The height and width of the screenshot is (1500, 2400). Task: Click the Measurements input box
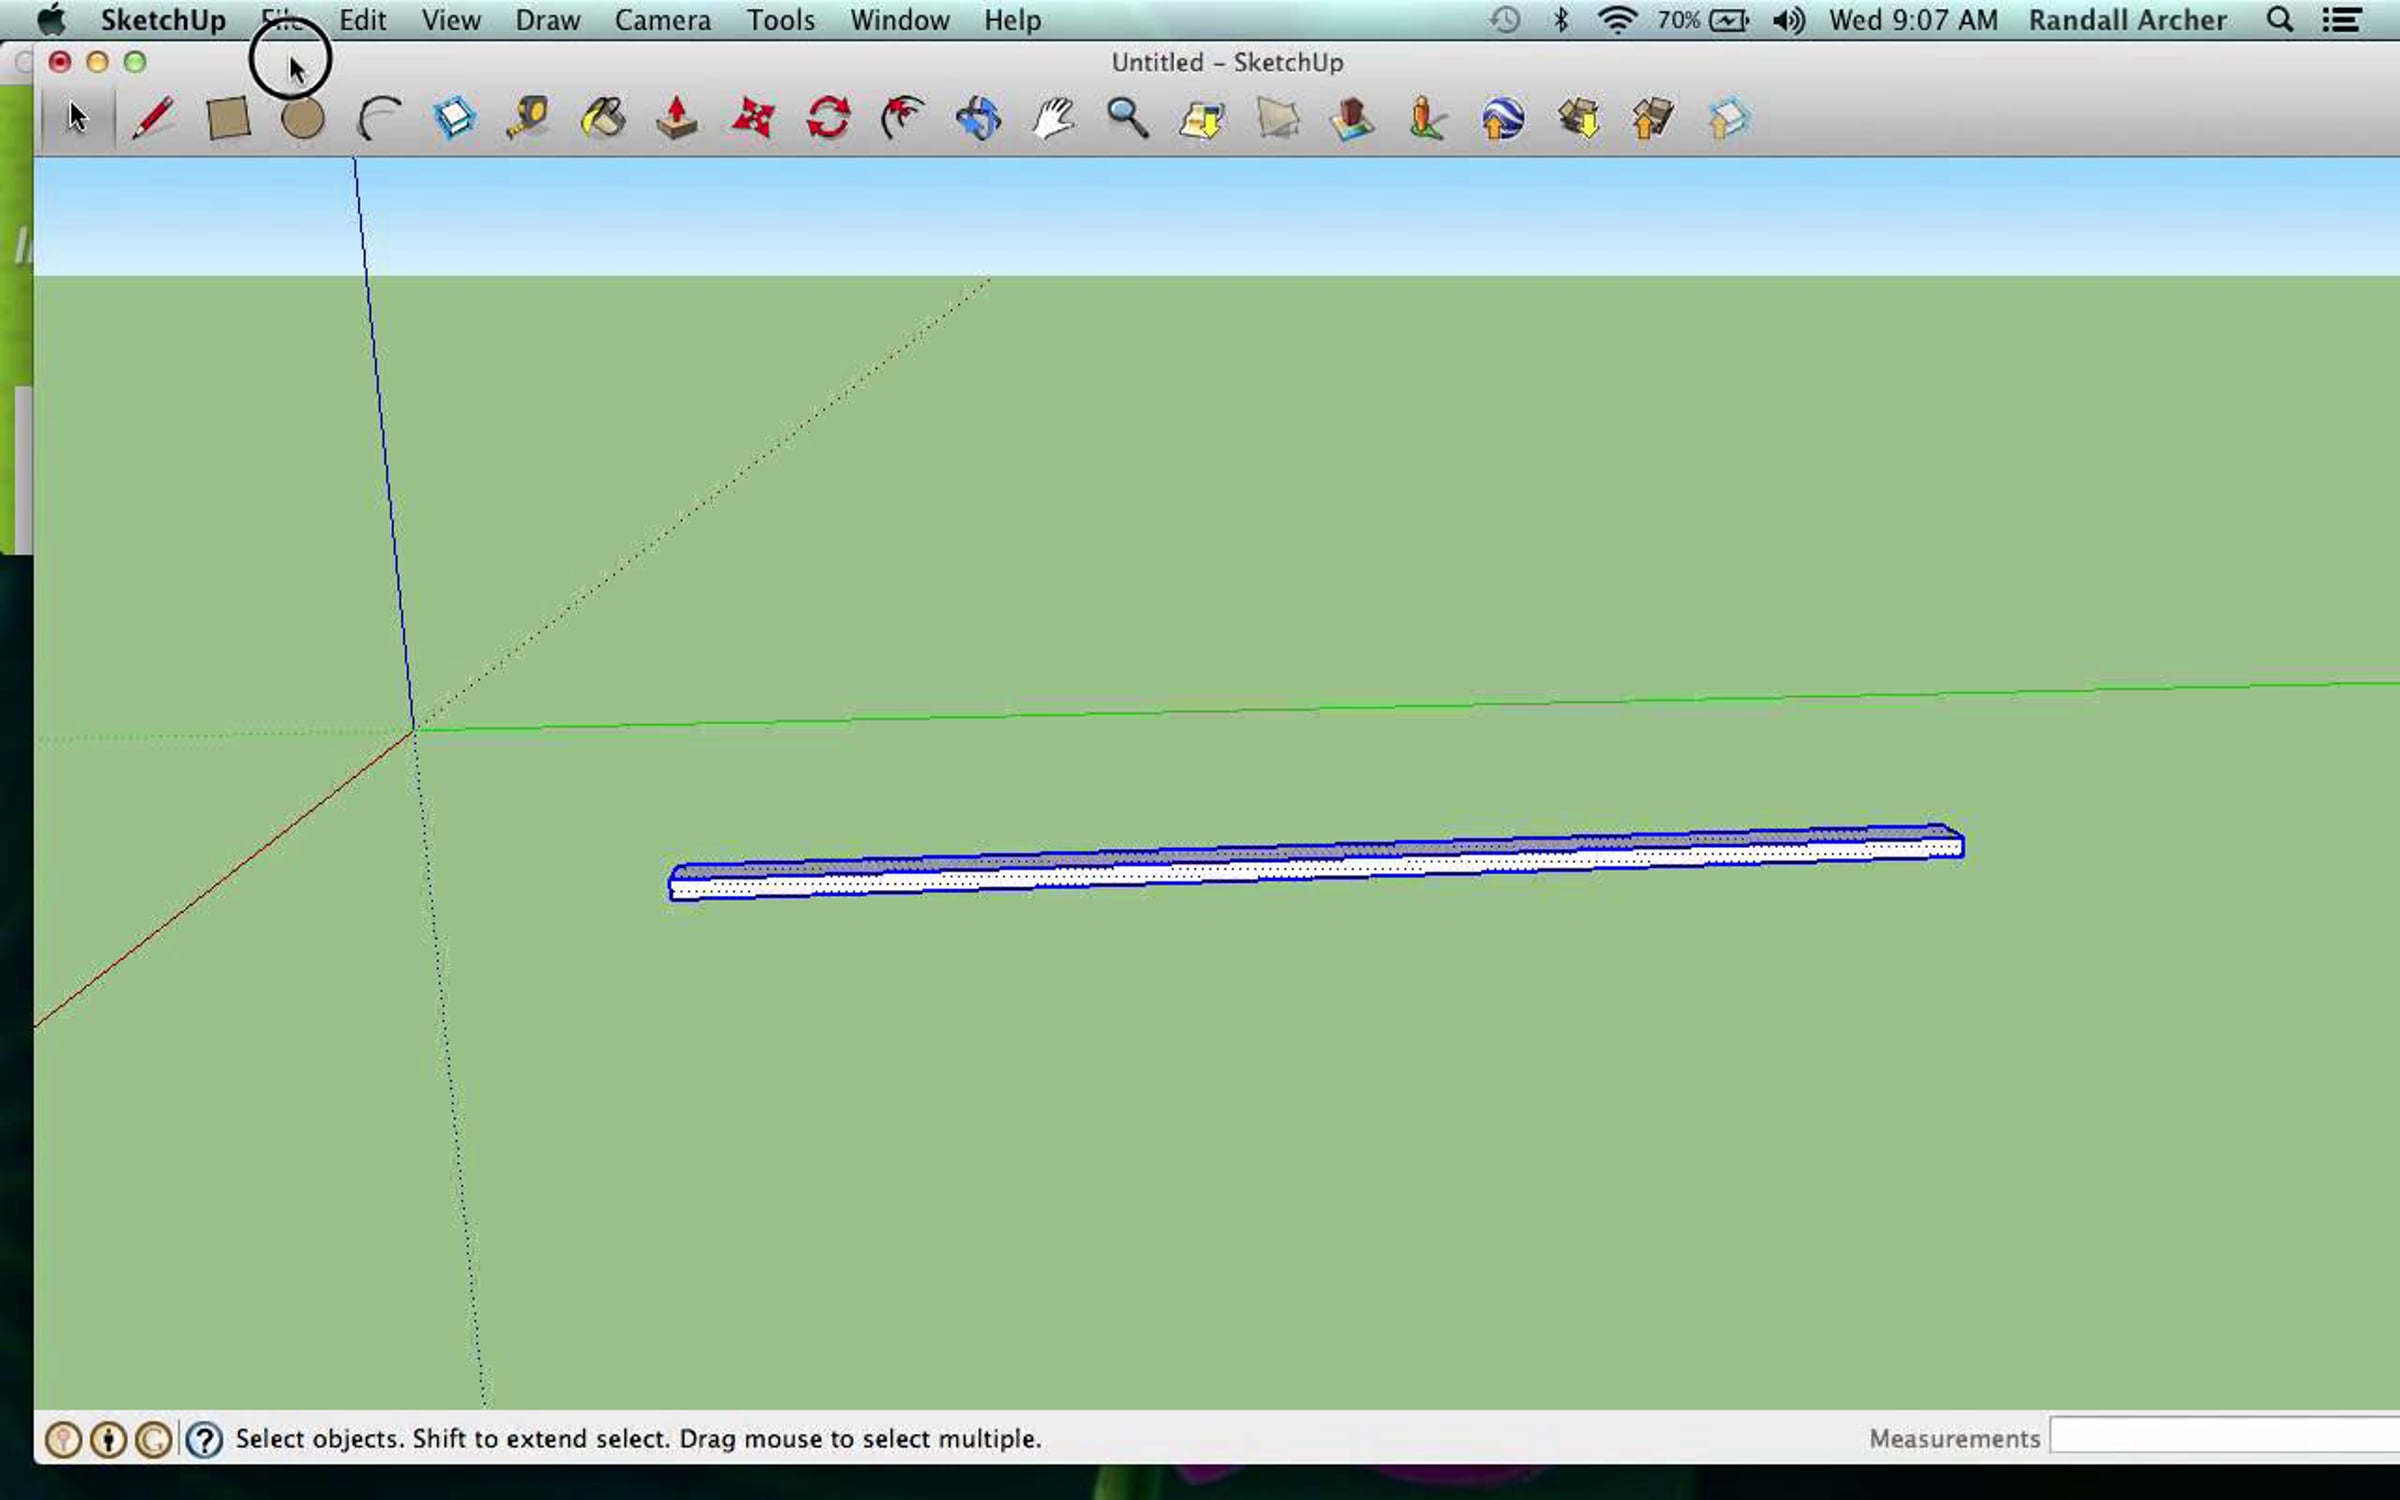[2220, 1436]
